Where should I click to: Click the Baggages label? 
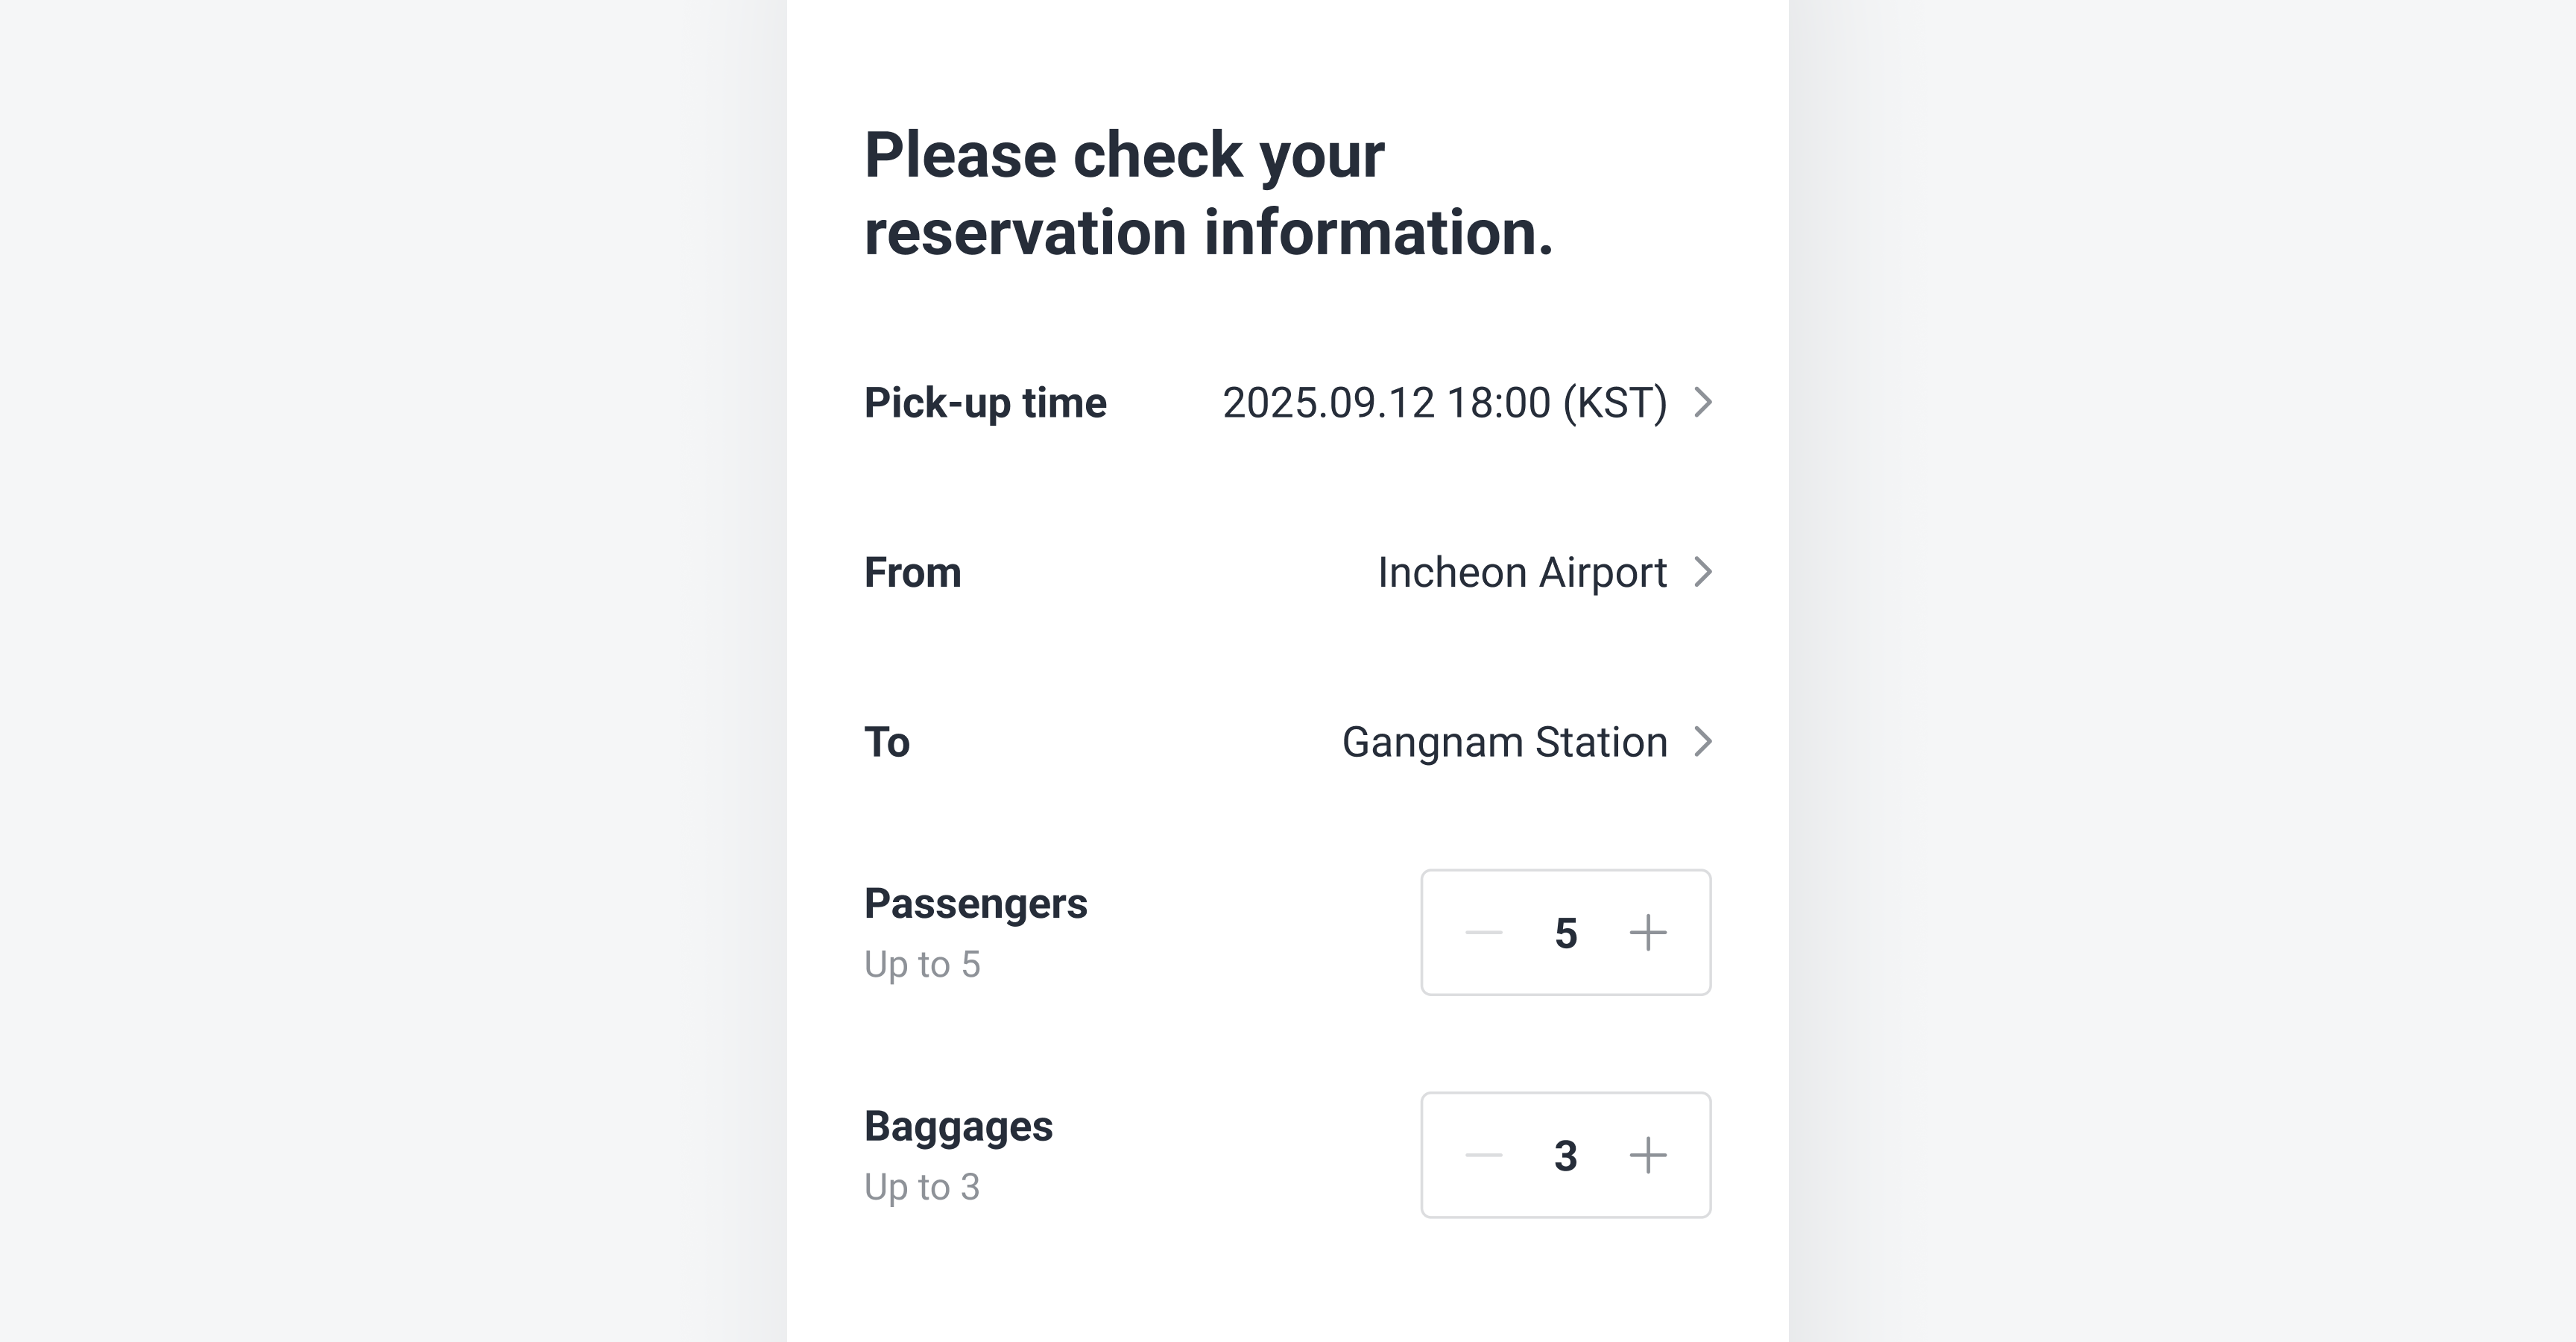point(958,1126)
